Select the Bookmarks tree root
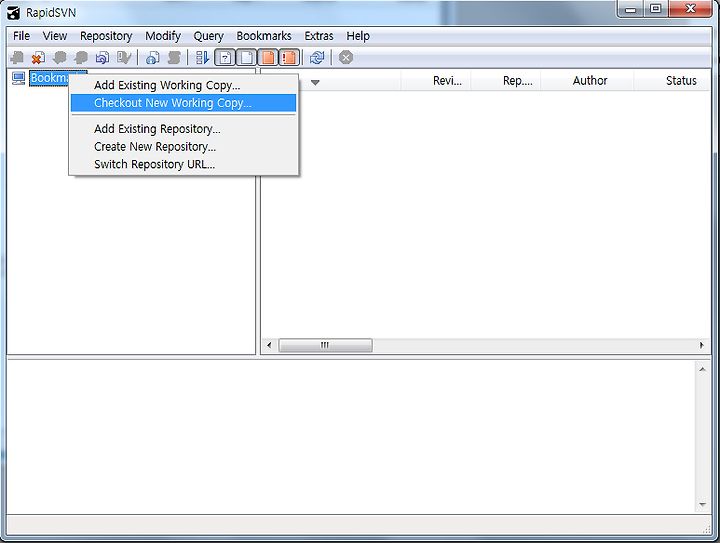 pos(49,78)
